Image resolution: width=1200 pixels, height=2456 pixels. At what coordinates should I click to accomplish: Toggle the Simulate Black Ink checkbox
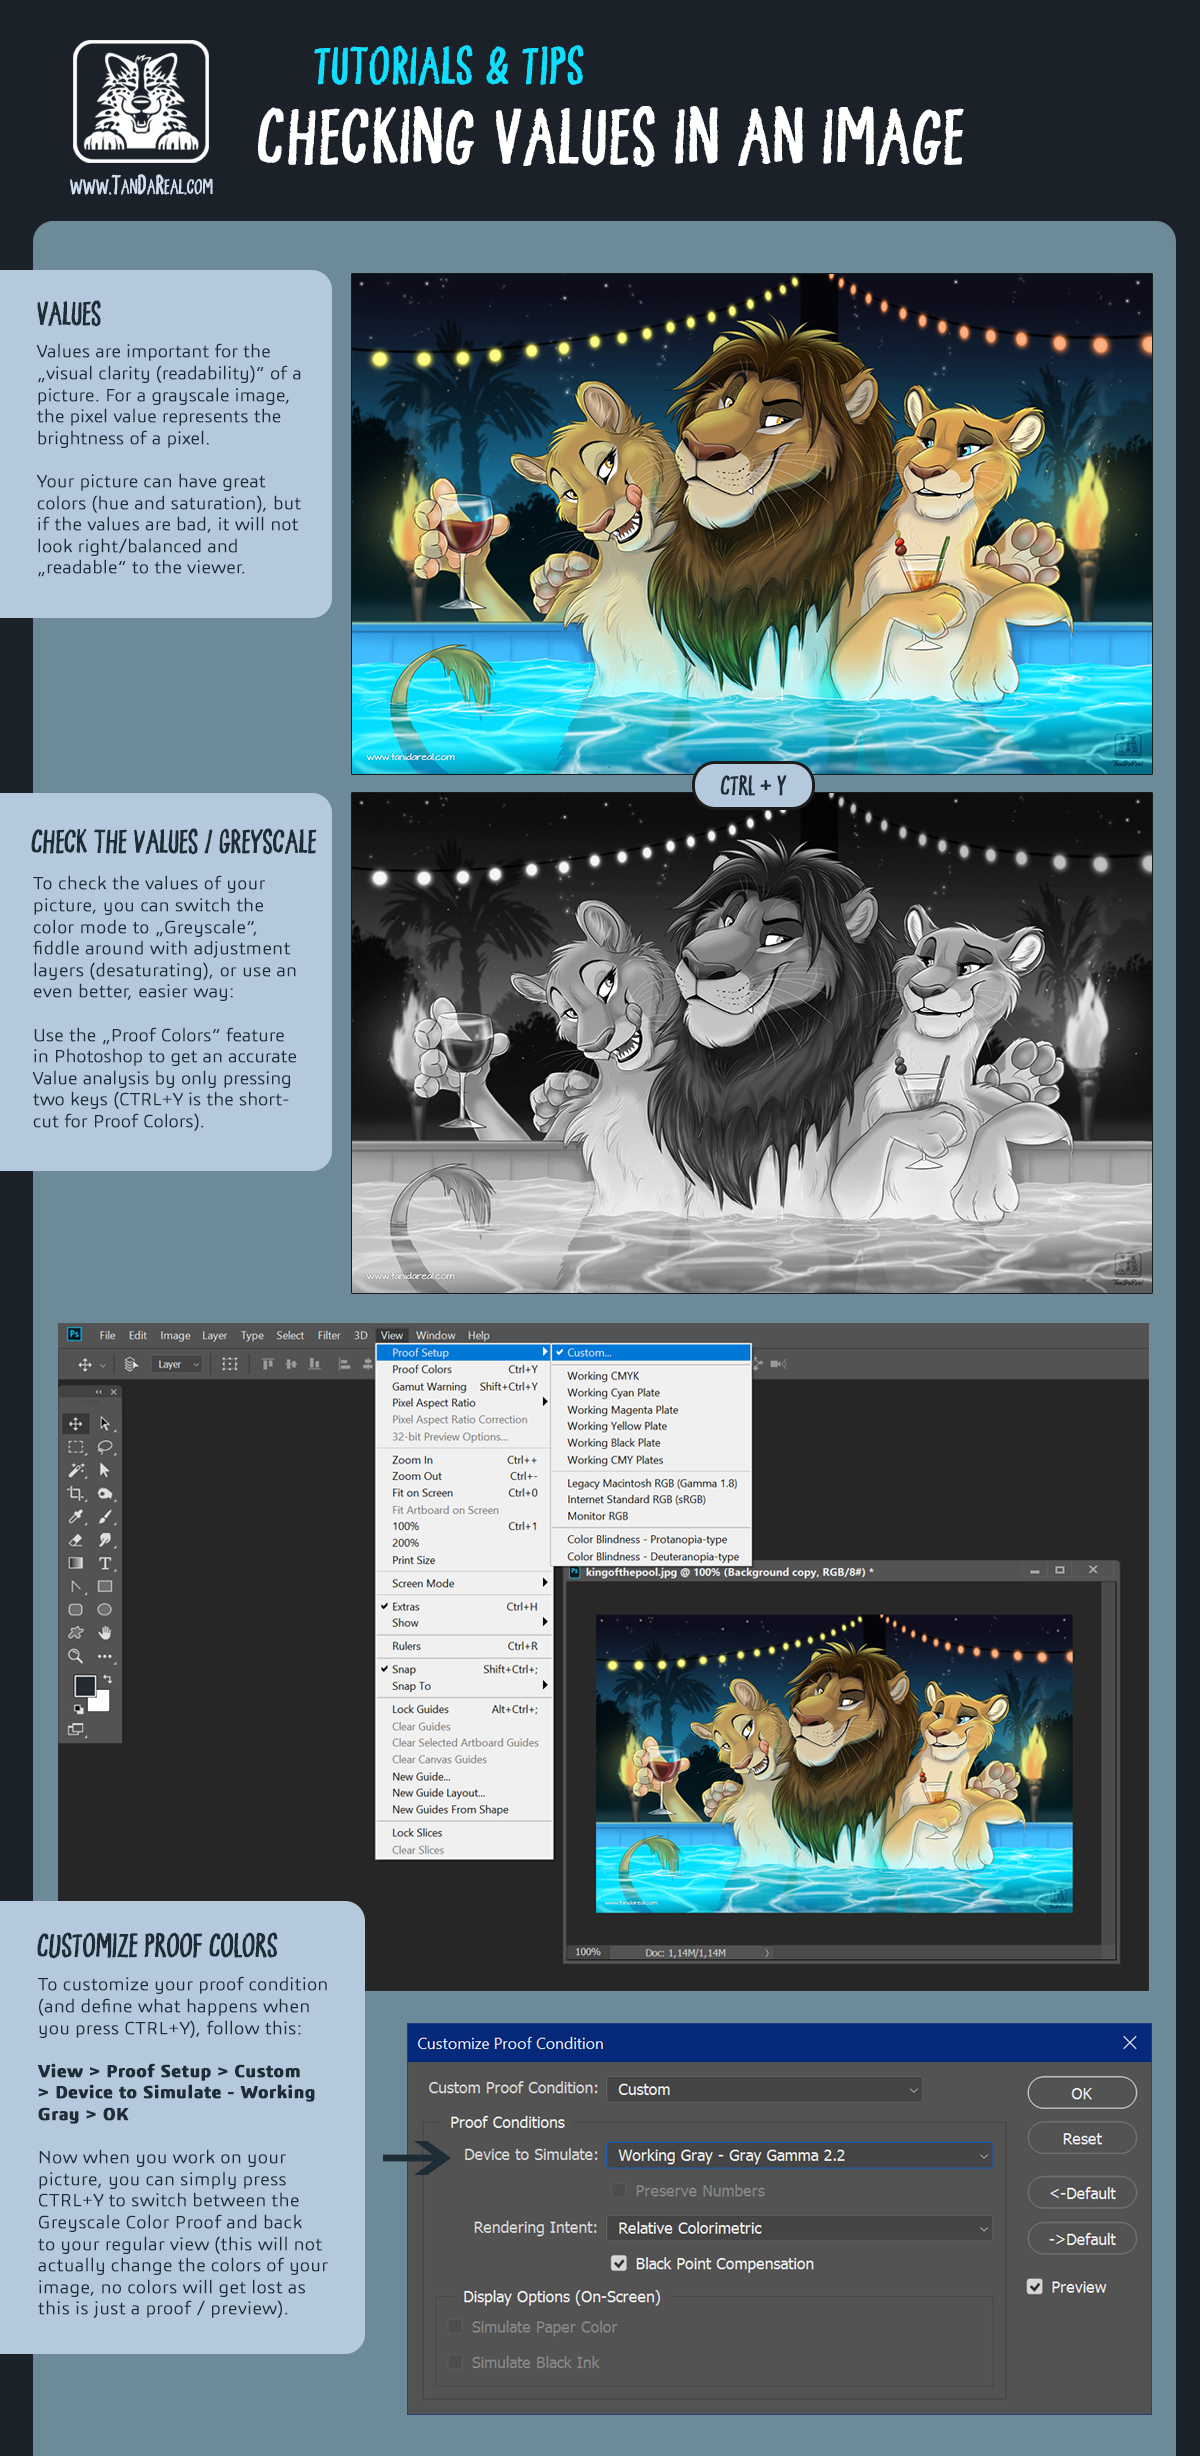point(455,2362)
